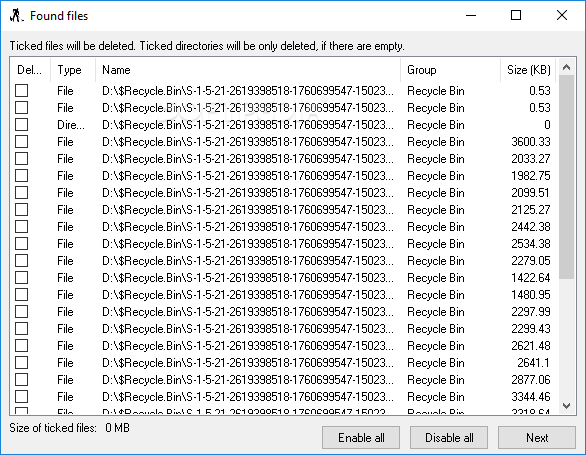The width and height of the screenshot is (586, 455).
Task: Tick the checkbox for the 2033.27 KB file
Action: (x=21, y=159)
